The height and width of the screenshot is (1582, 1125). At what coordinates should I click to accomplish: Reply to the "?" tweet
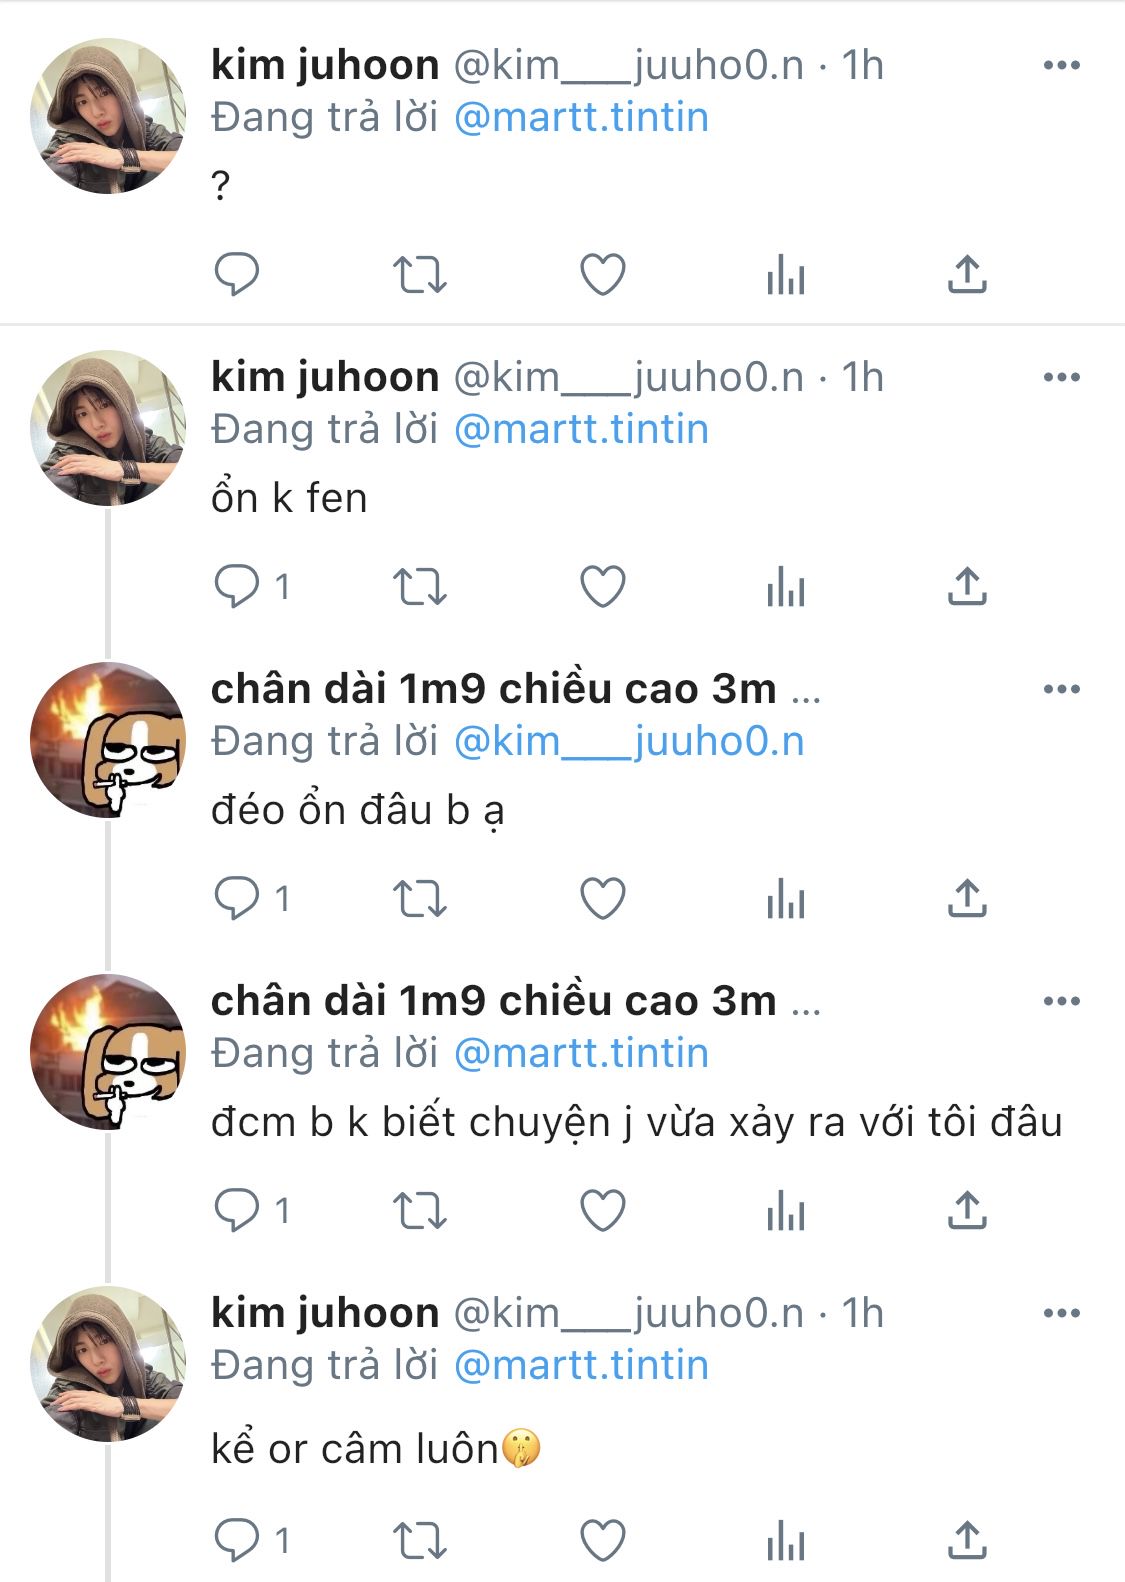pos(237,274)
